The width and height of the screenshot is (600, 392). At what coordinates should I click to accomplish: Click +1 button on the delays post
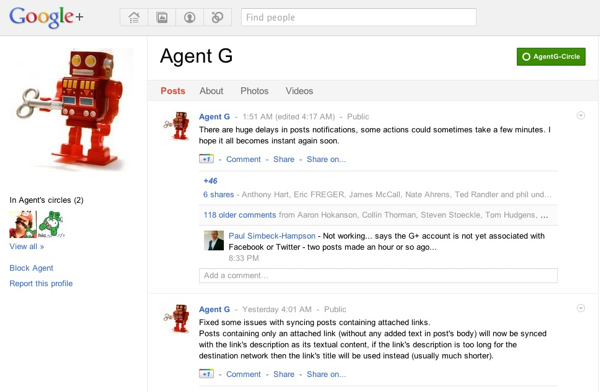(x=206, y=159)
